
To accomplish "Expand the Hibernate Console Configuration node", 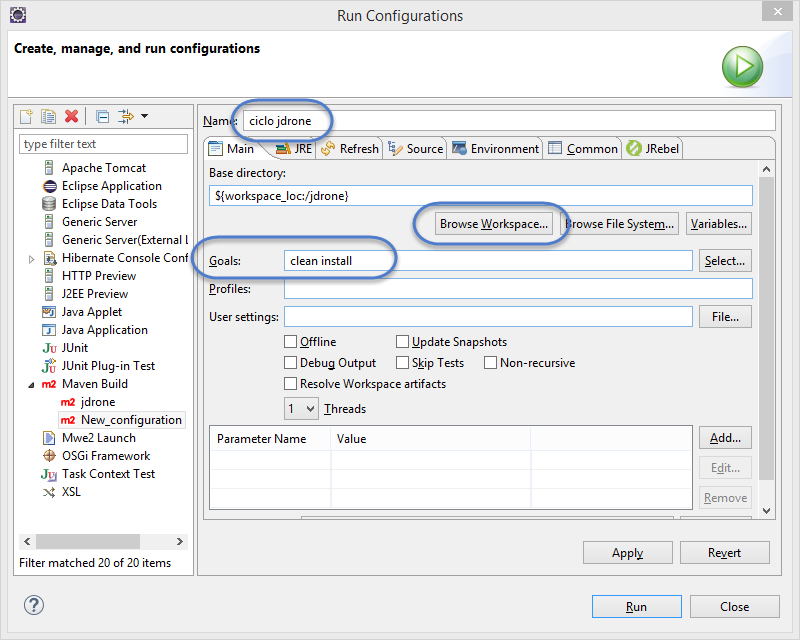I will 32,259.
